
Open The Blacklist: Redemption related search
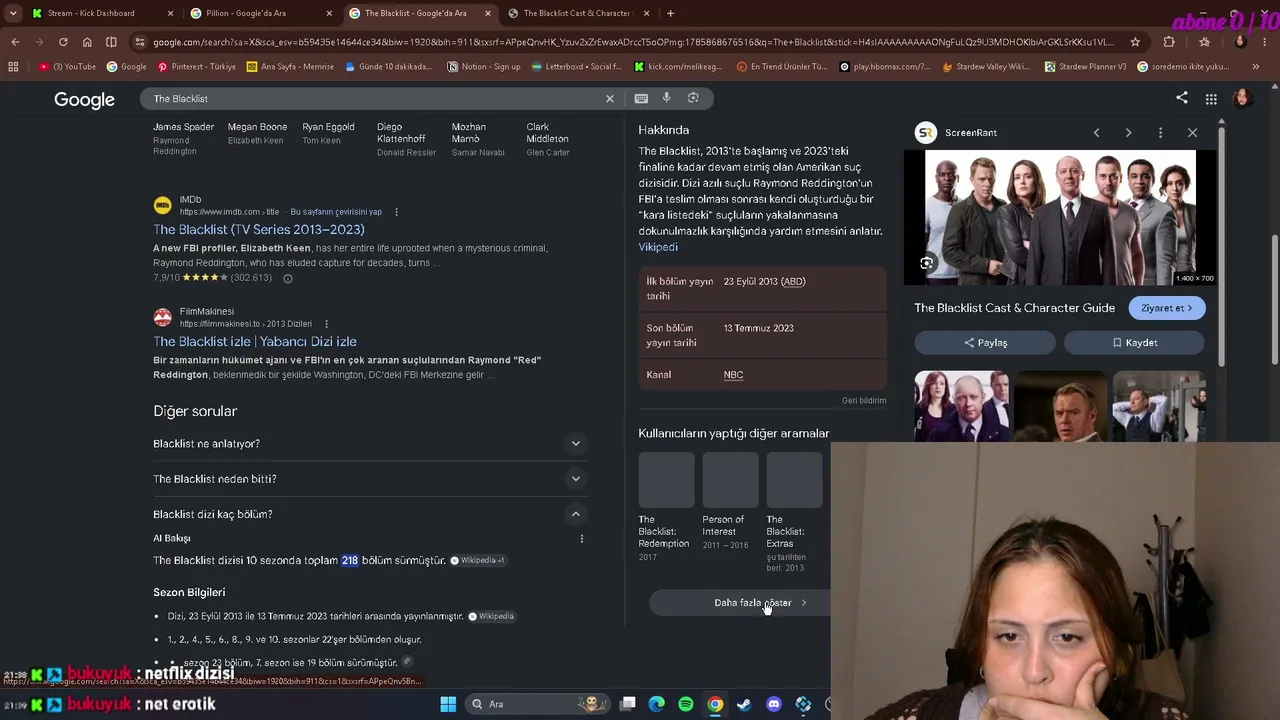(x=666, y=507)
